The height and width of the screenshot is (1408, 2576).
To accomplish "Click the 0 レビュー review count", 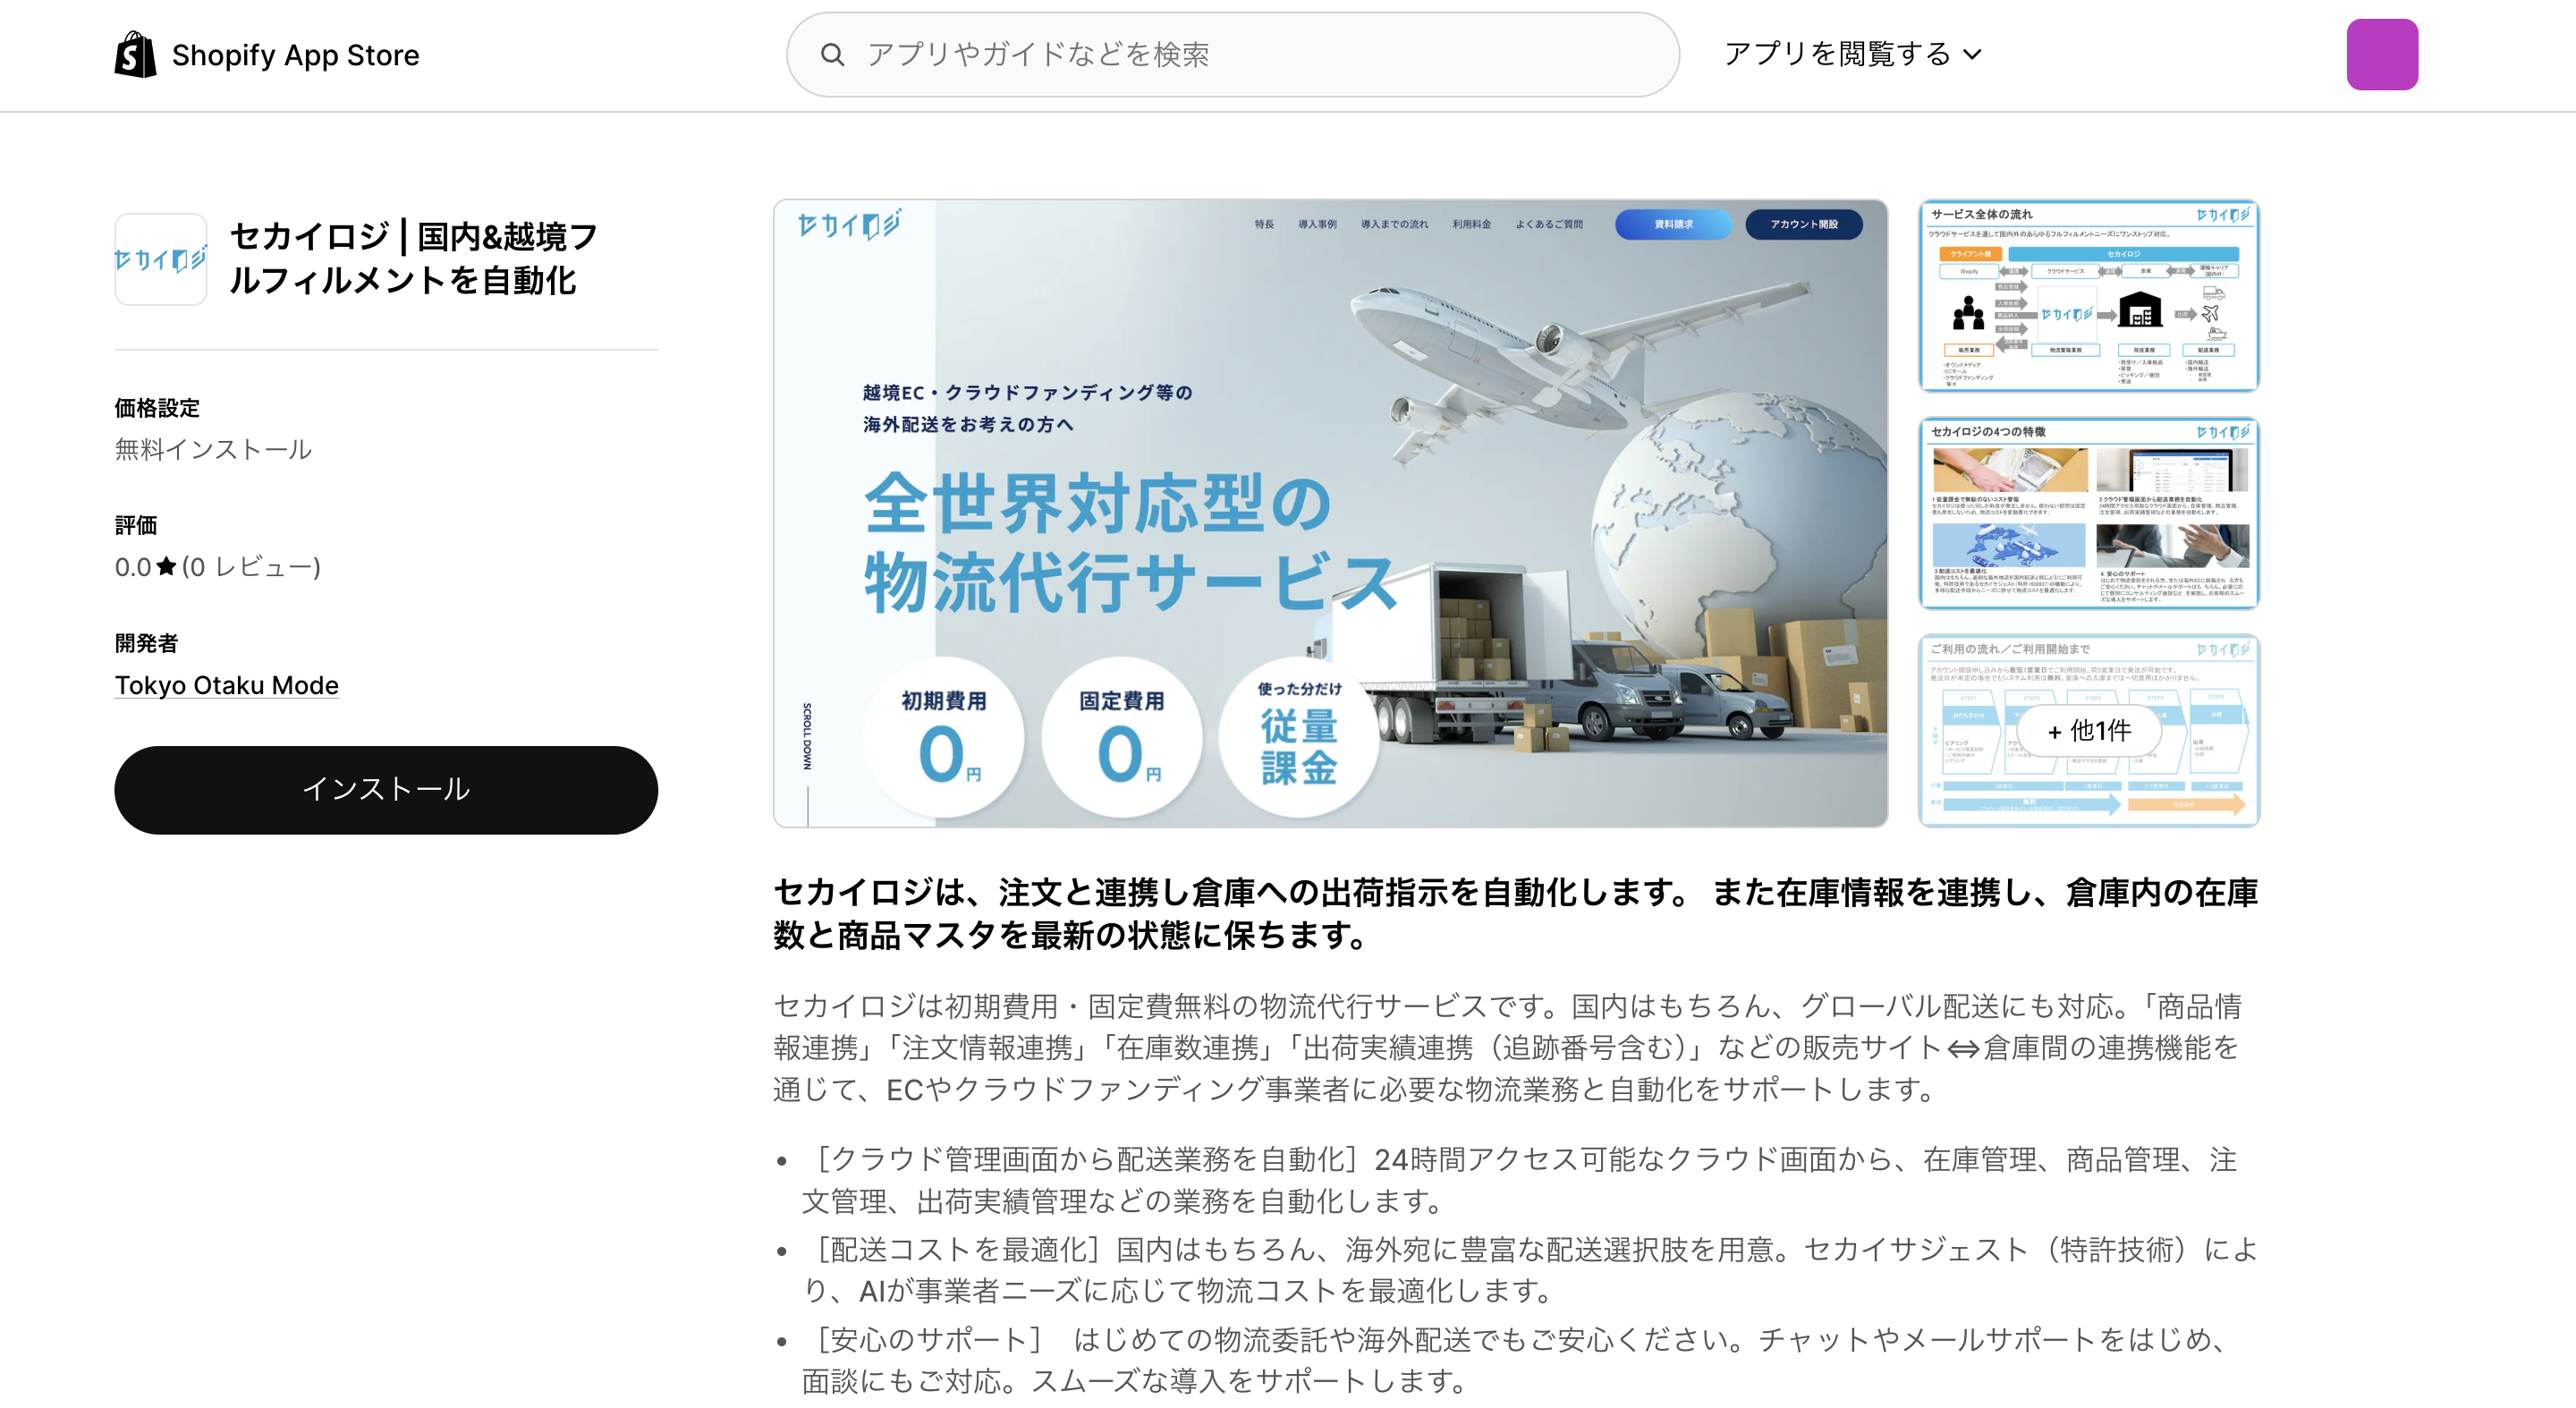I will [x=251, y=567].
